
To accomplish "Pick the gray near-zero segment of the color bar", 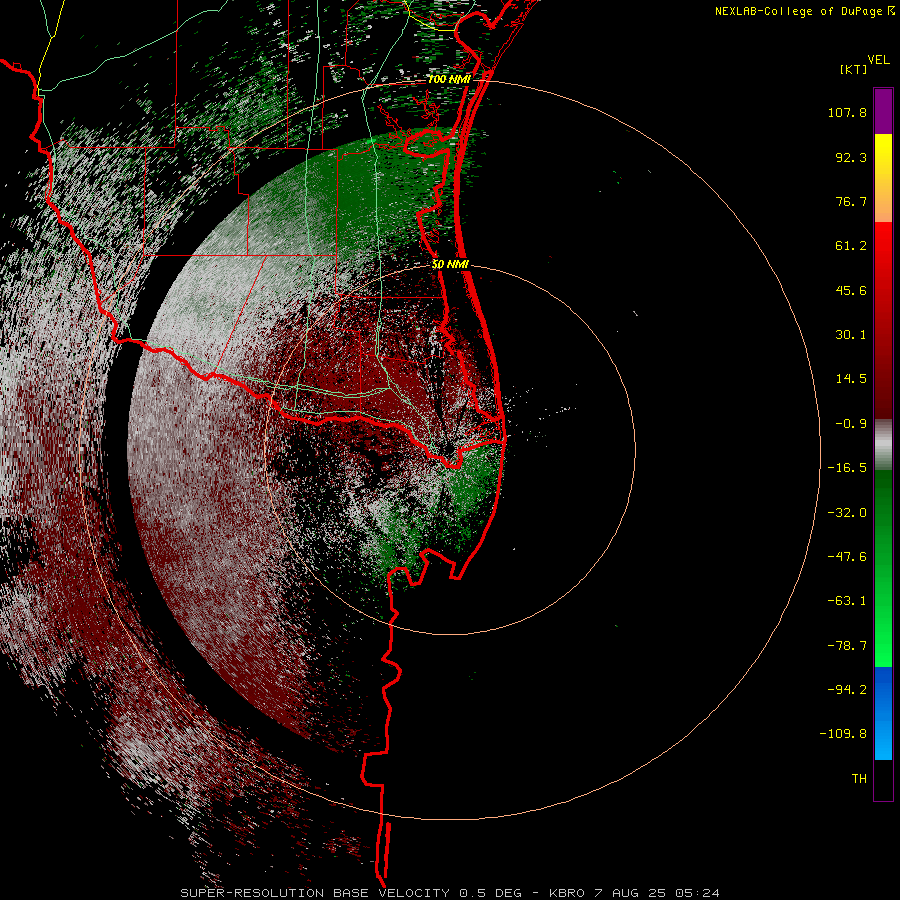I will (883, 444).
